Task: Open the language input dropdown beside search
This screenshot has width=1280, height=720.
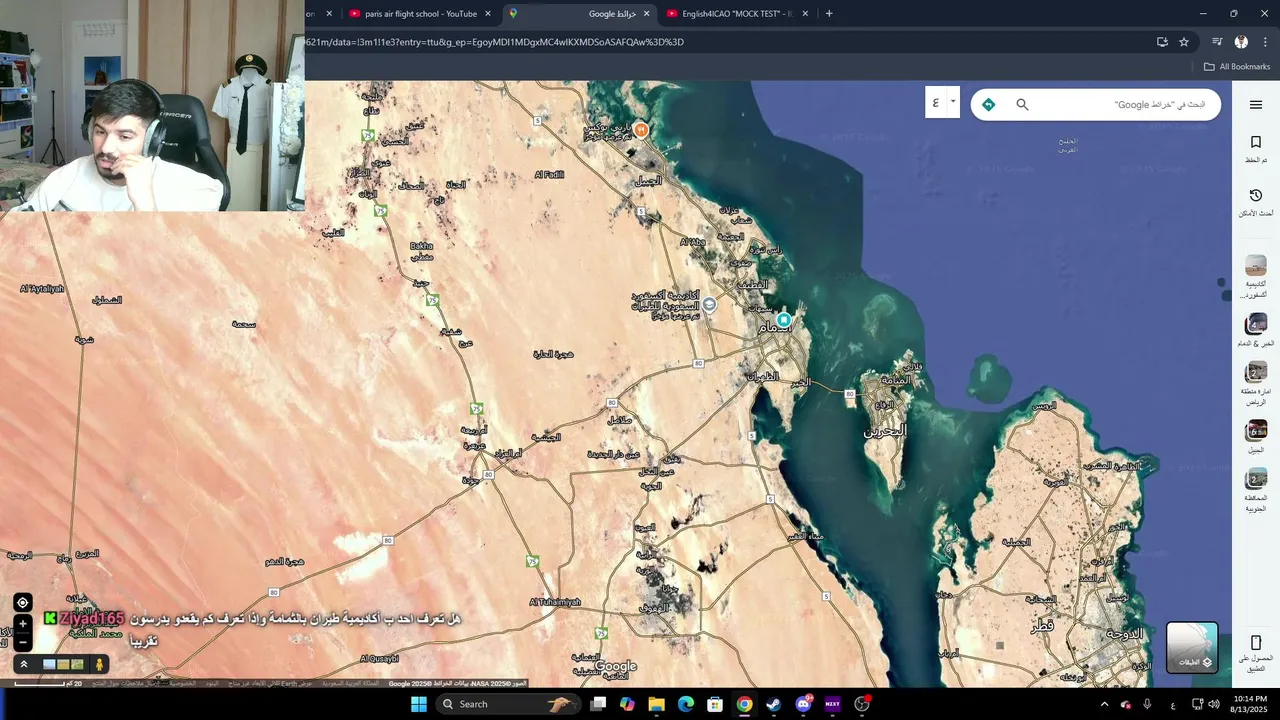Action: coord(942,102)
